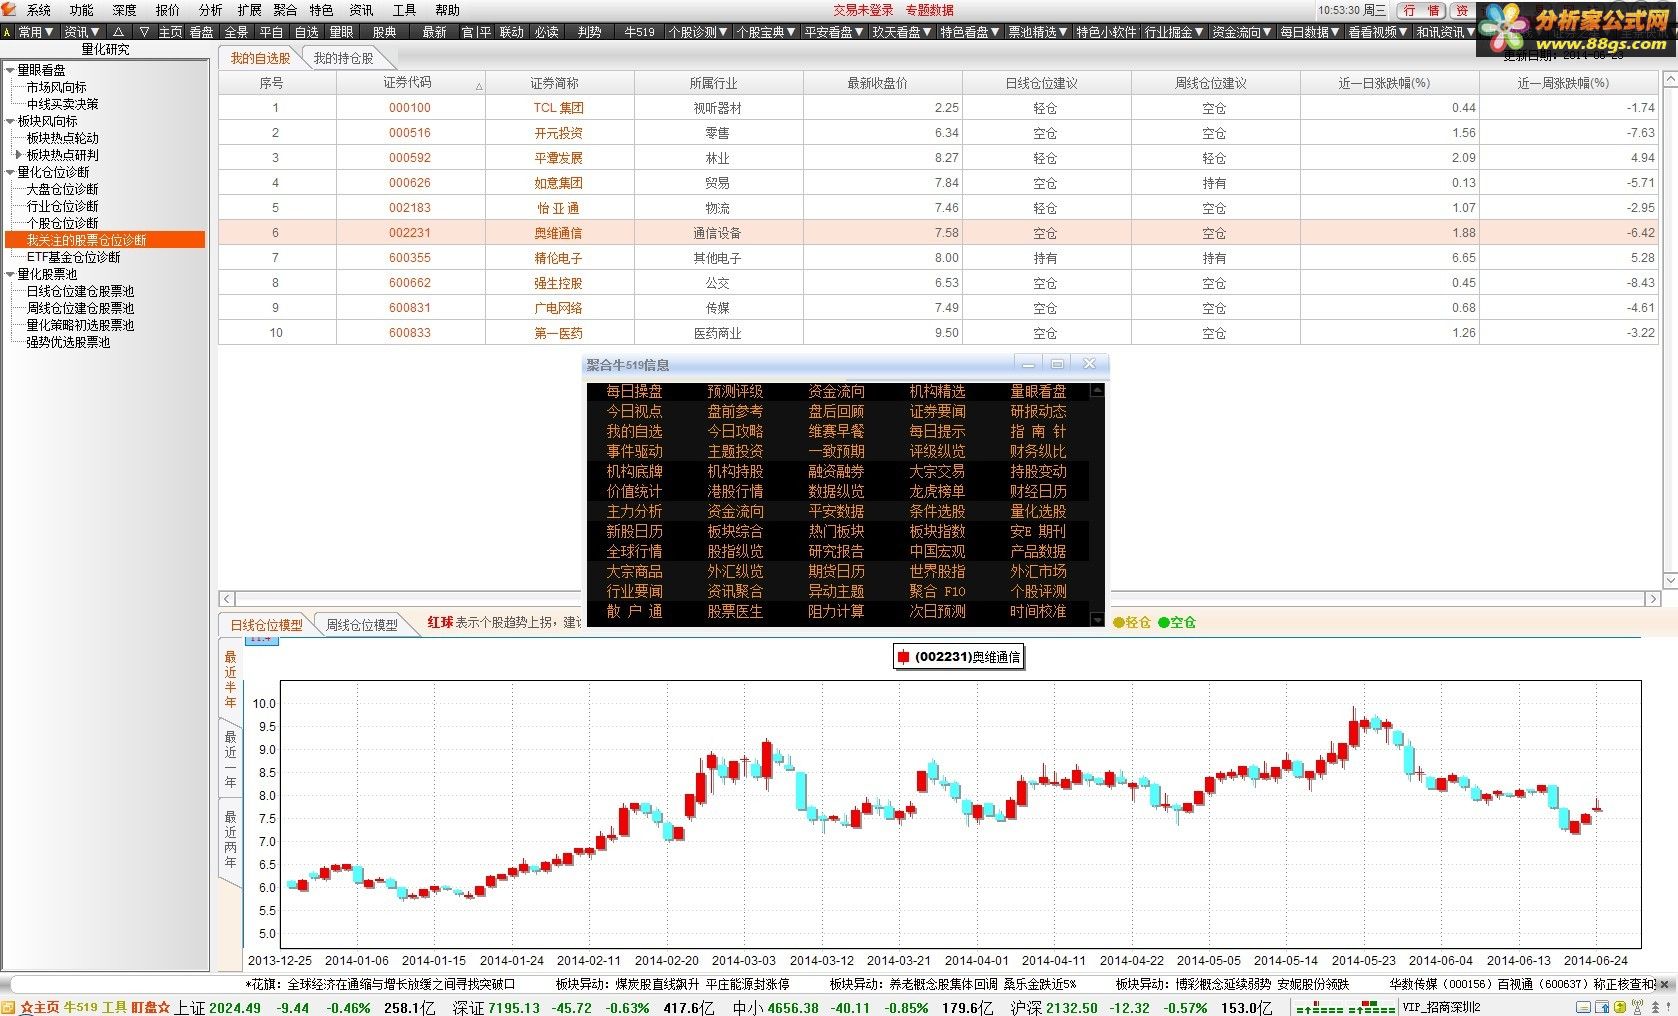Click stock code 600833 in table

tap(410, 333)
